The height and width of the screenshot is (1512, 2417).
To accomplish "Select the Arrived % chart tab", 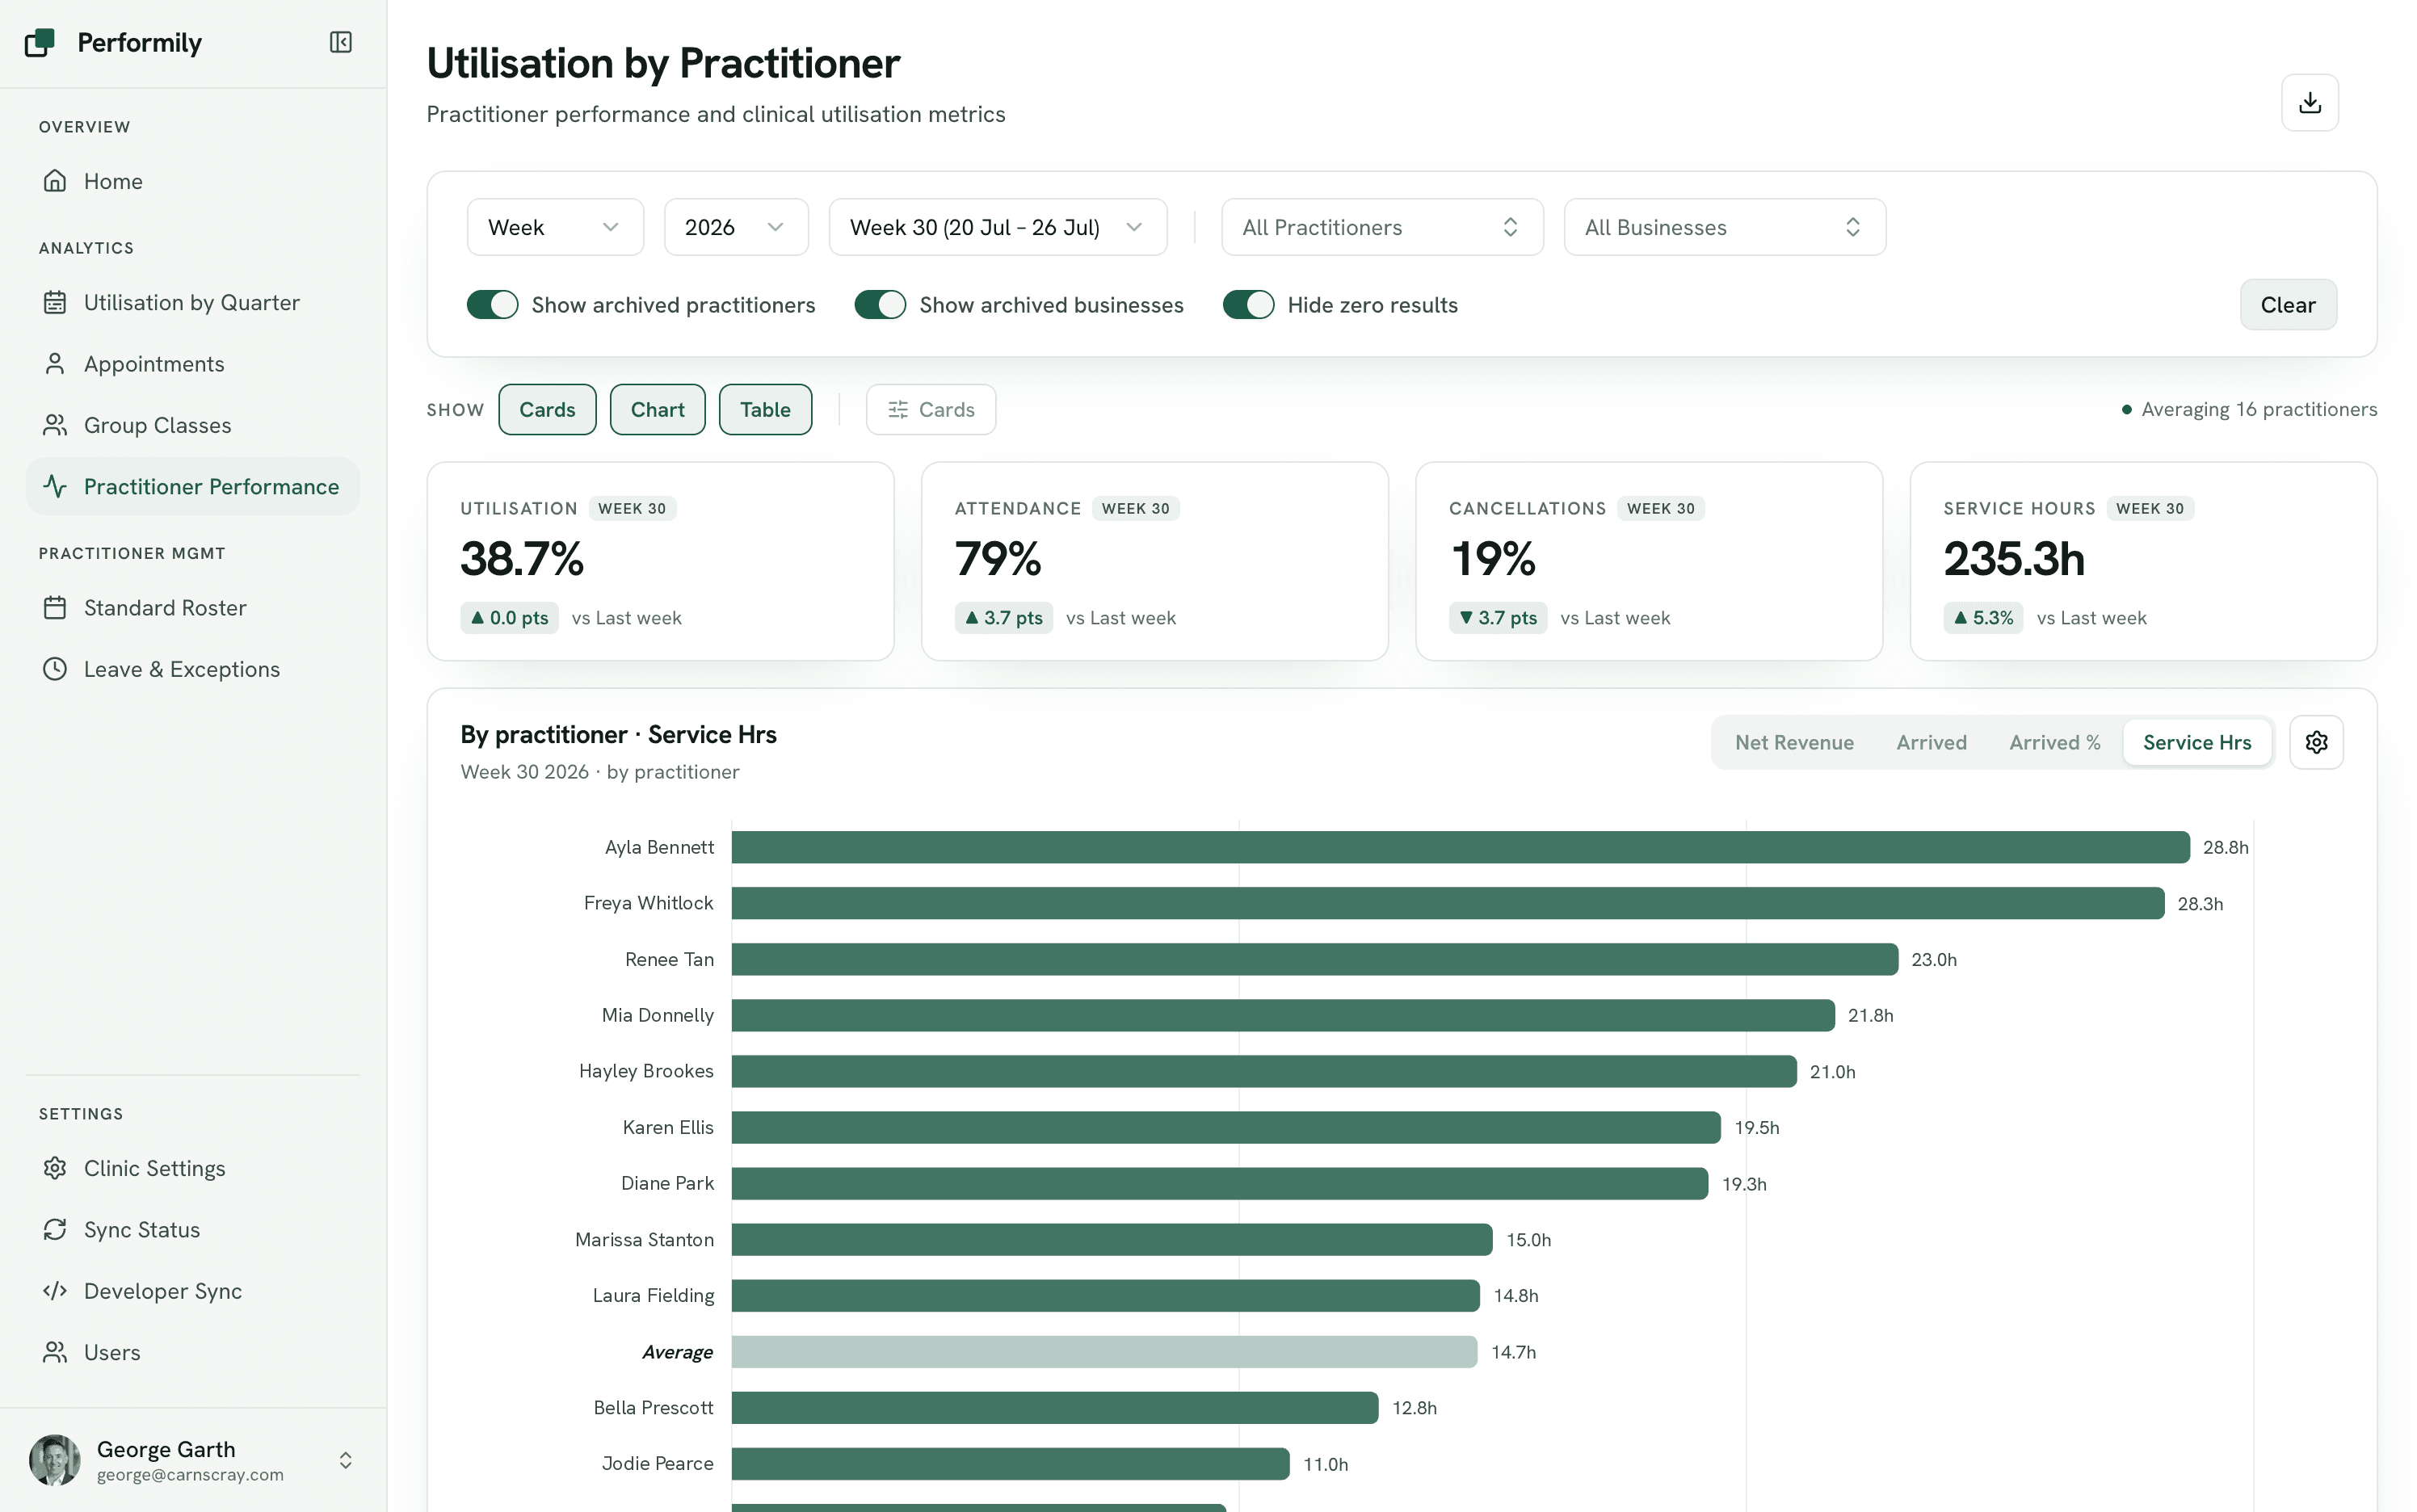I will click(2054, 742).
